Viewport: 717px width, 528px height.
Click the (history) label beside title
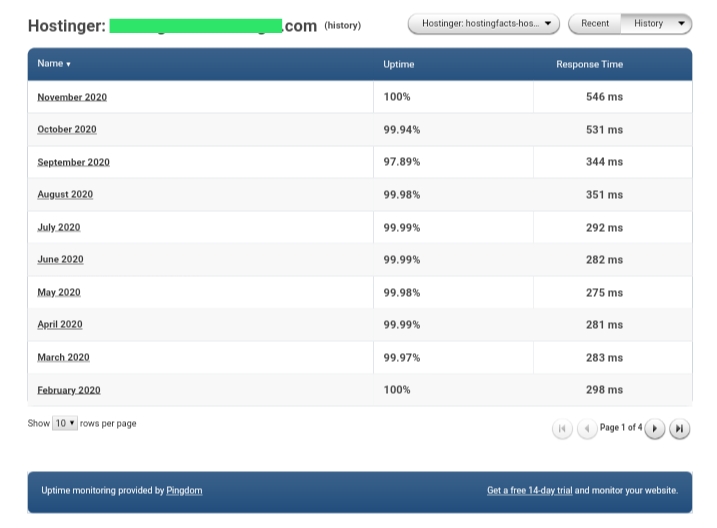coord(342,26)
